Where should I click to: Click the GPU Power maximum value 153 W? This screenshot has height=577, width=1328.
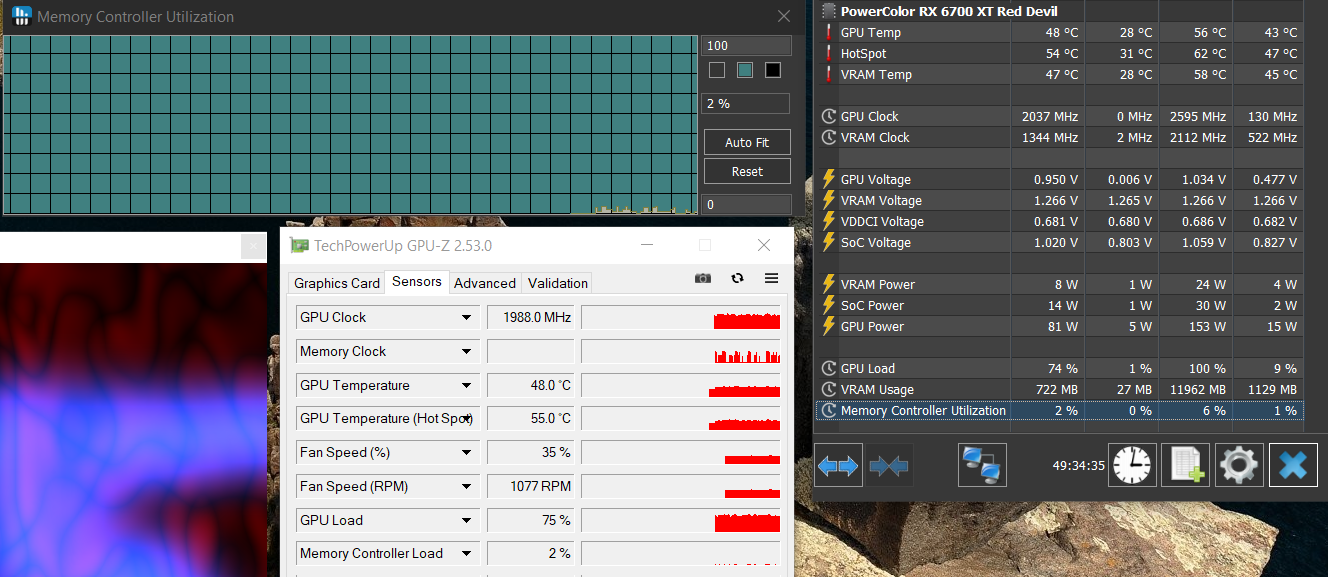pyautogui.click(x=1208, y=326)
